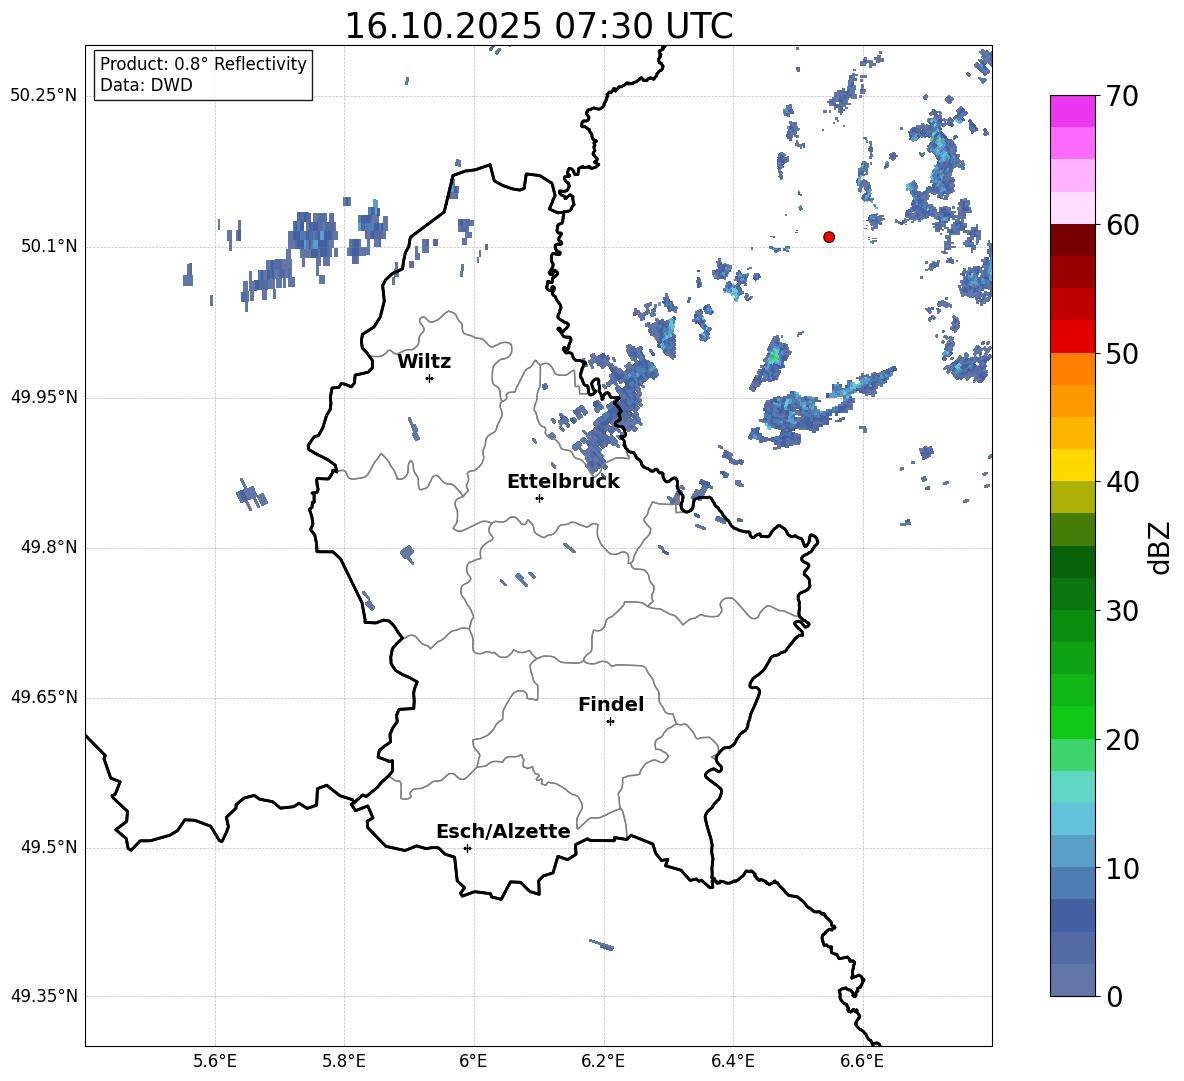Click the 5.8°E longitude label

click(344, 1061)
